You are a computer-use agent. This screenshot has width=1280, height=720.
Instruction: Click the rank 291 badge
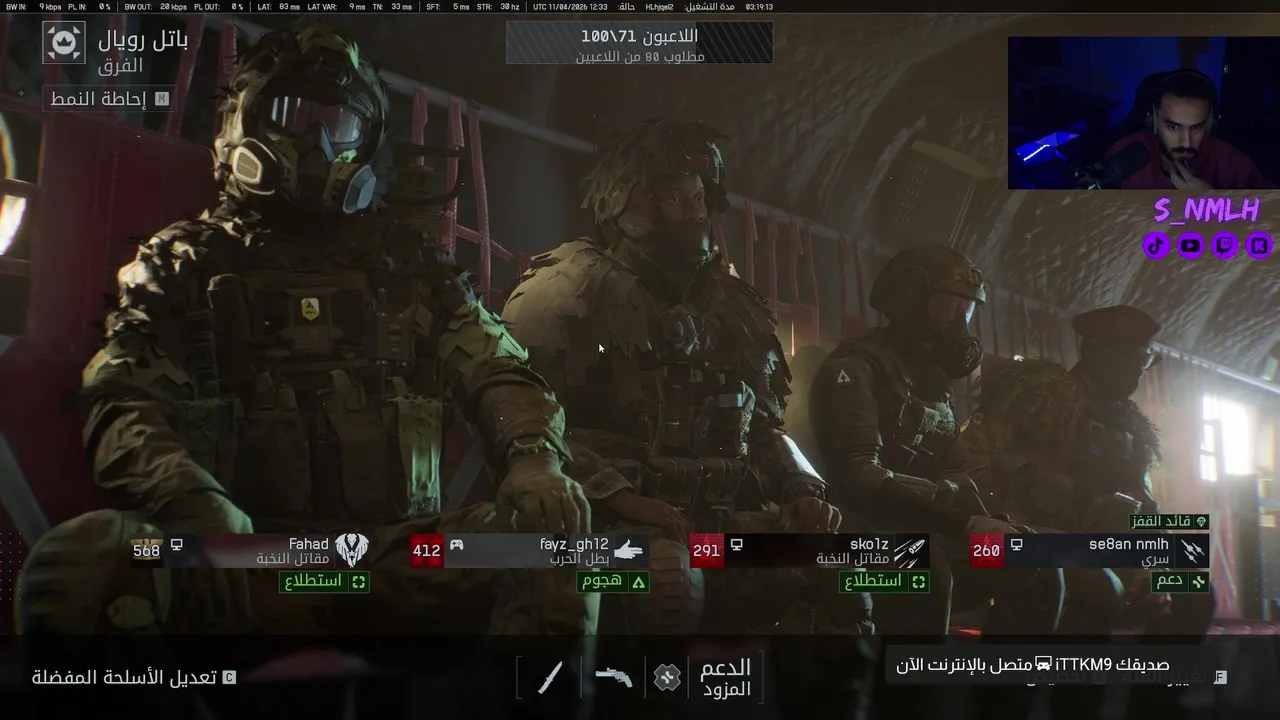click(706, 550)
